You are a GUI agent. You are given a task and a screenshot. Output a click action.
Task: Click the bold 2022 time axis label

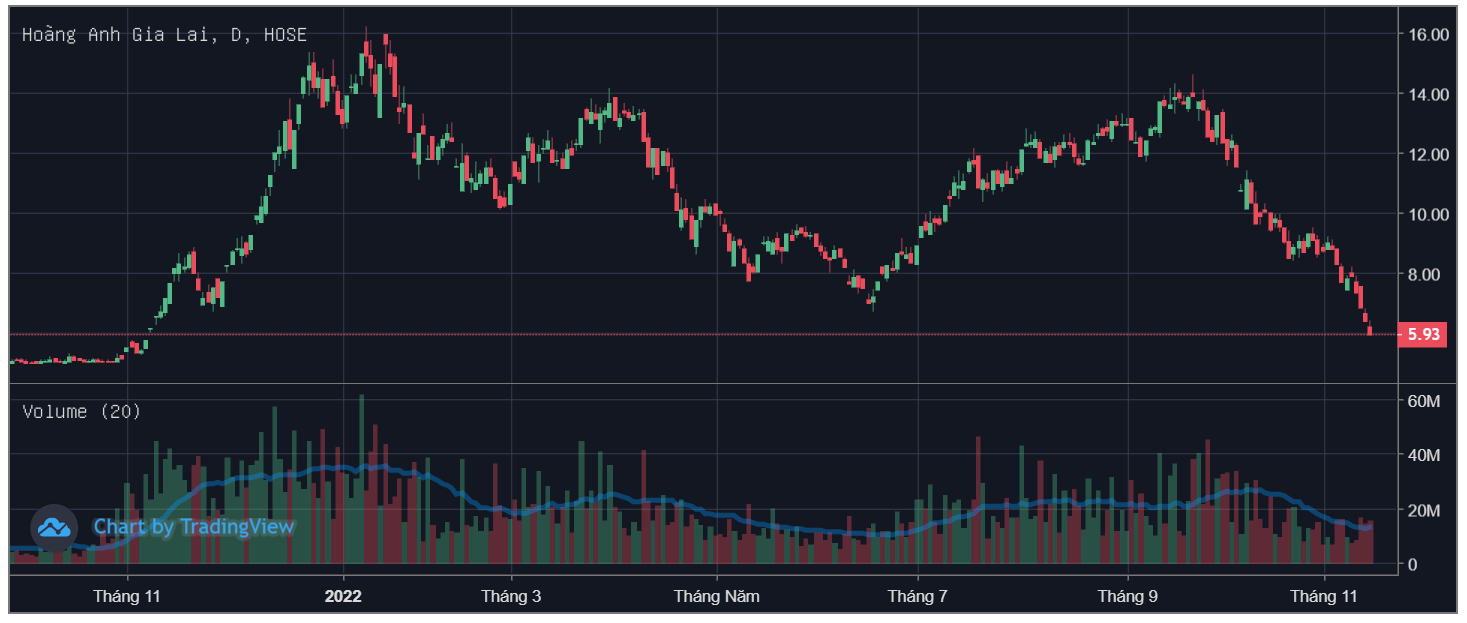coord(343,596)
